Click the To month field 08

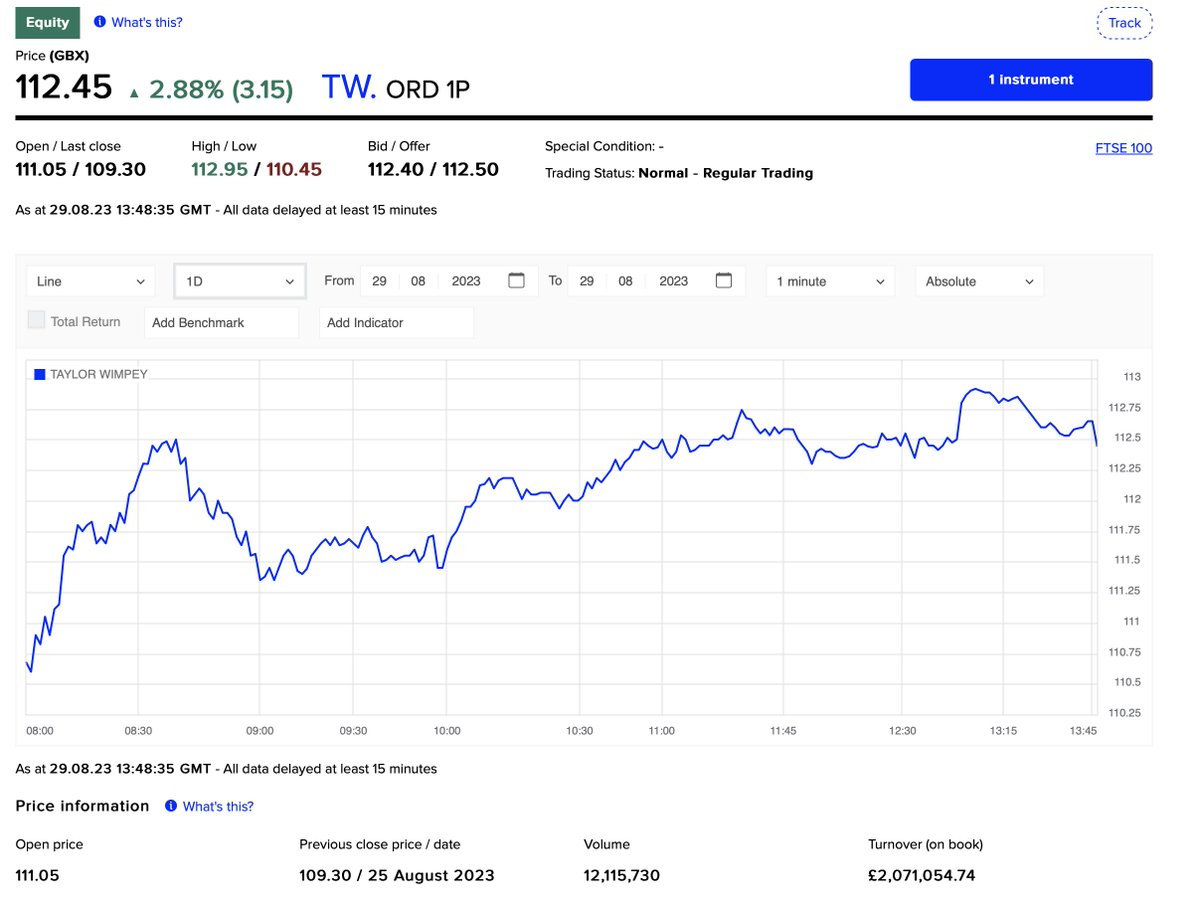625,281
